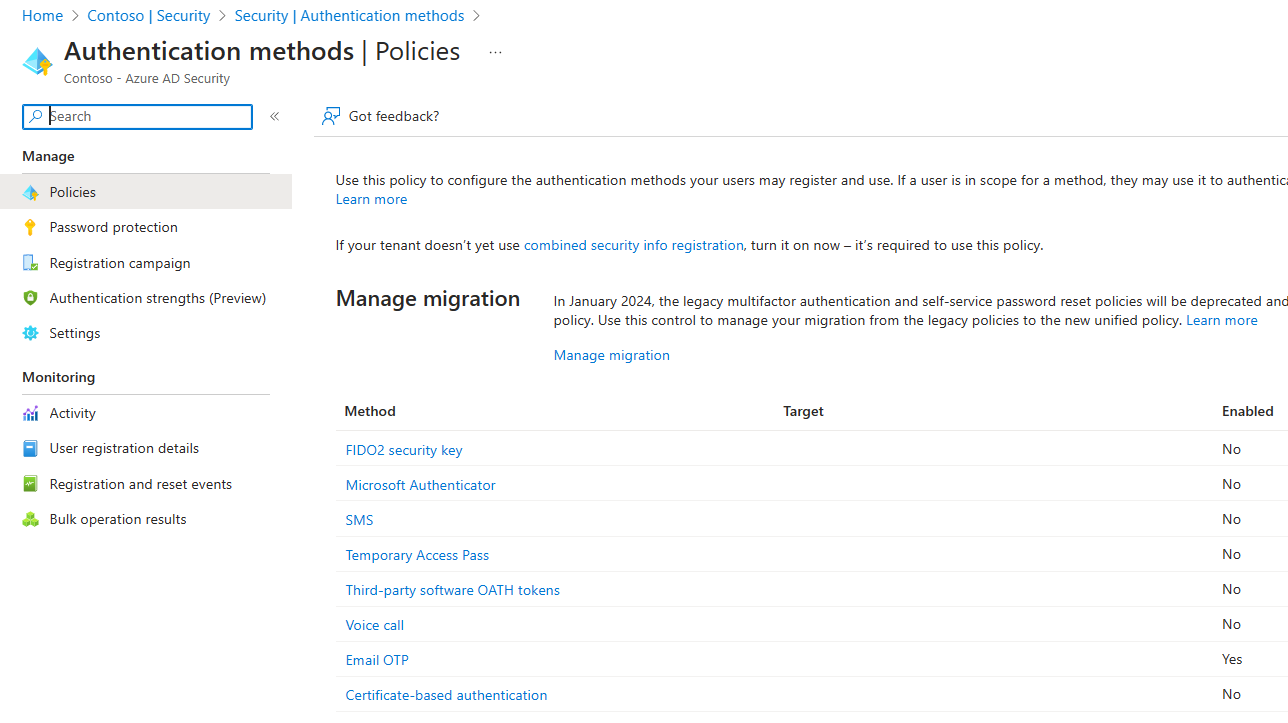
Task: Click the Activity chart icon
Action: pyautogui.click(x=30, y=413)
